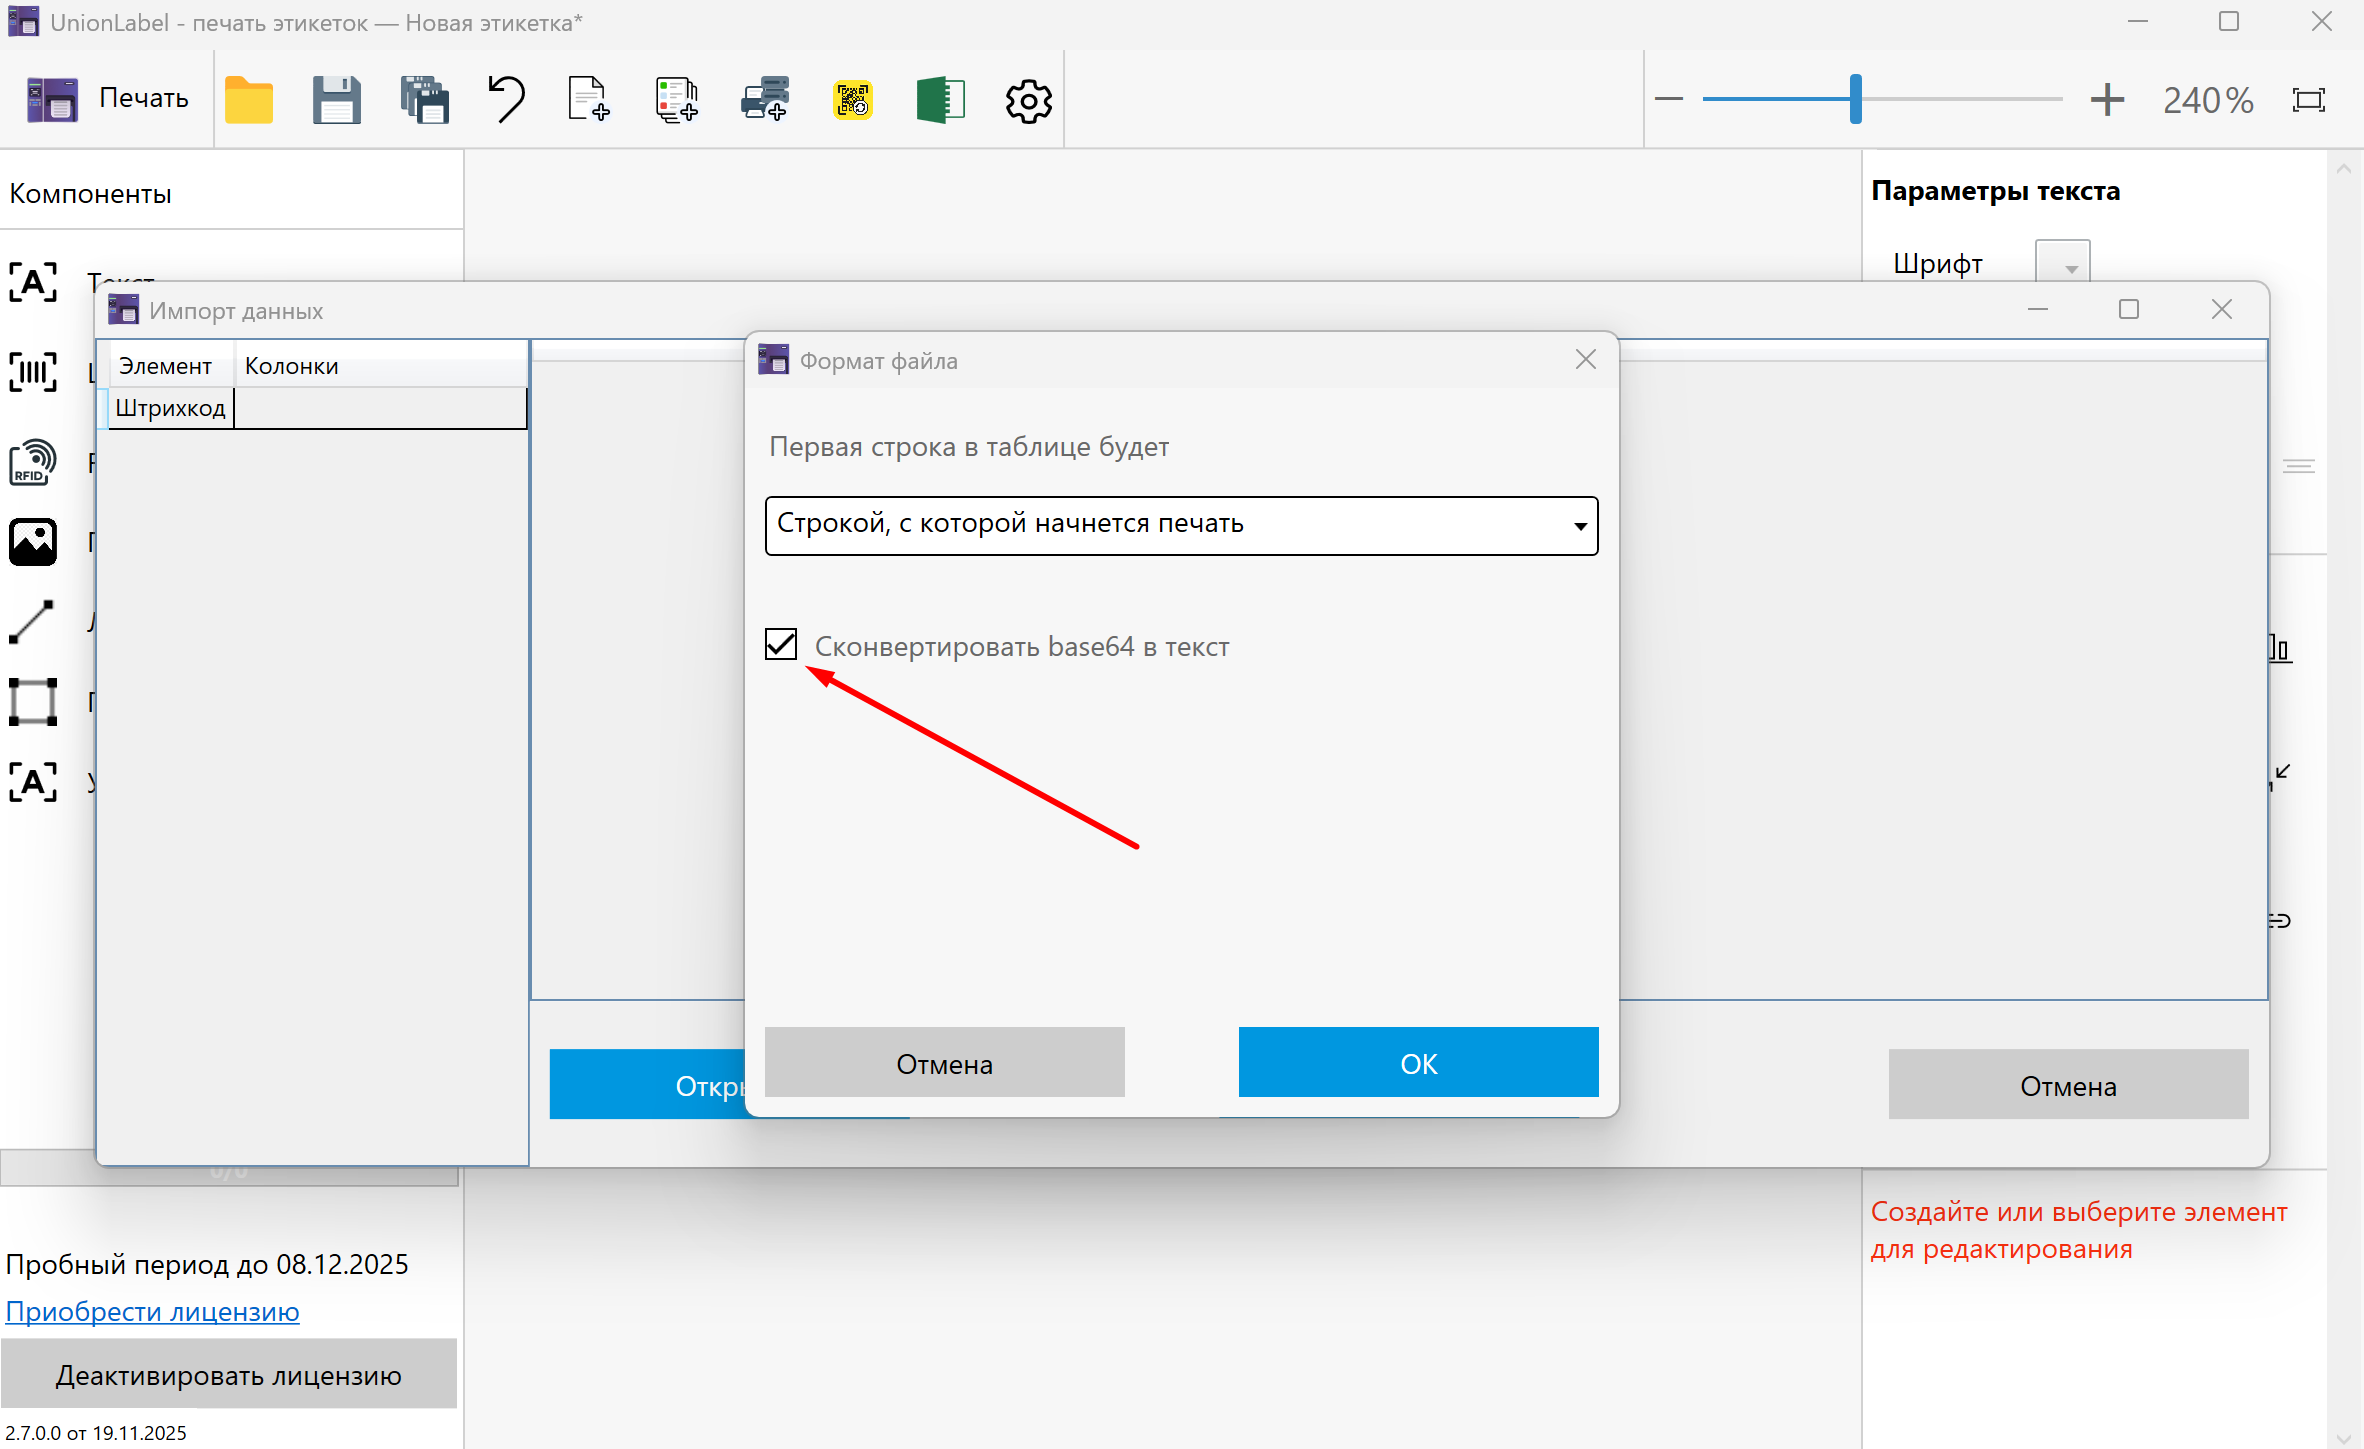
Task: Open file with yellow folder icon
Action: (249, 99)
